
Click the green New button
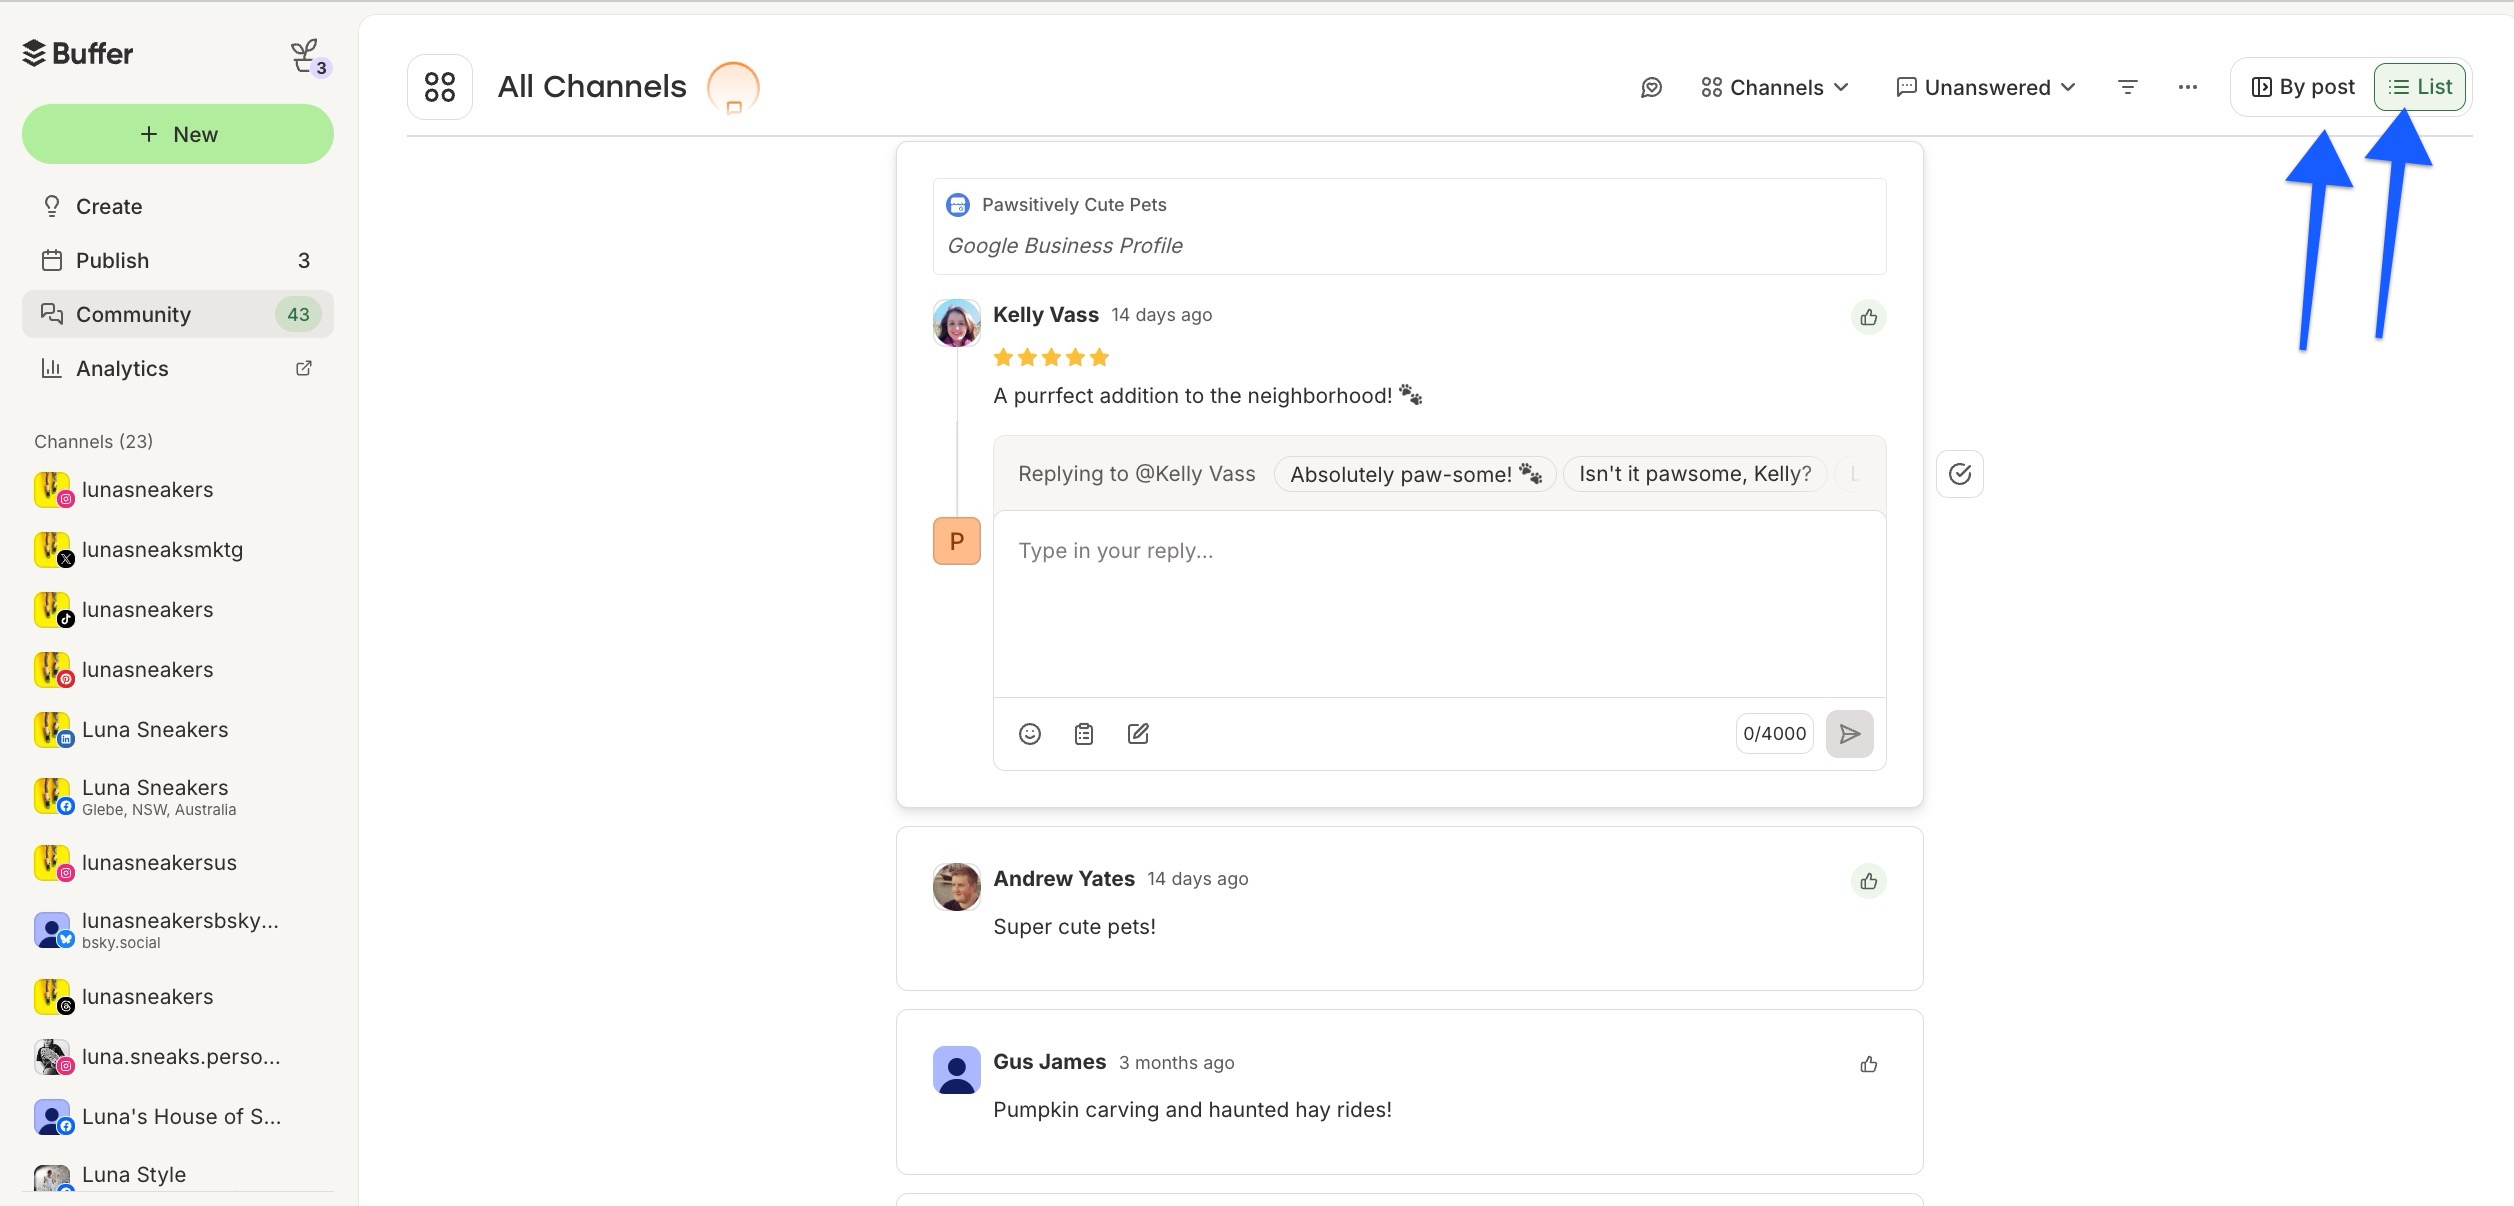coord(178,134)
